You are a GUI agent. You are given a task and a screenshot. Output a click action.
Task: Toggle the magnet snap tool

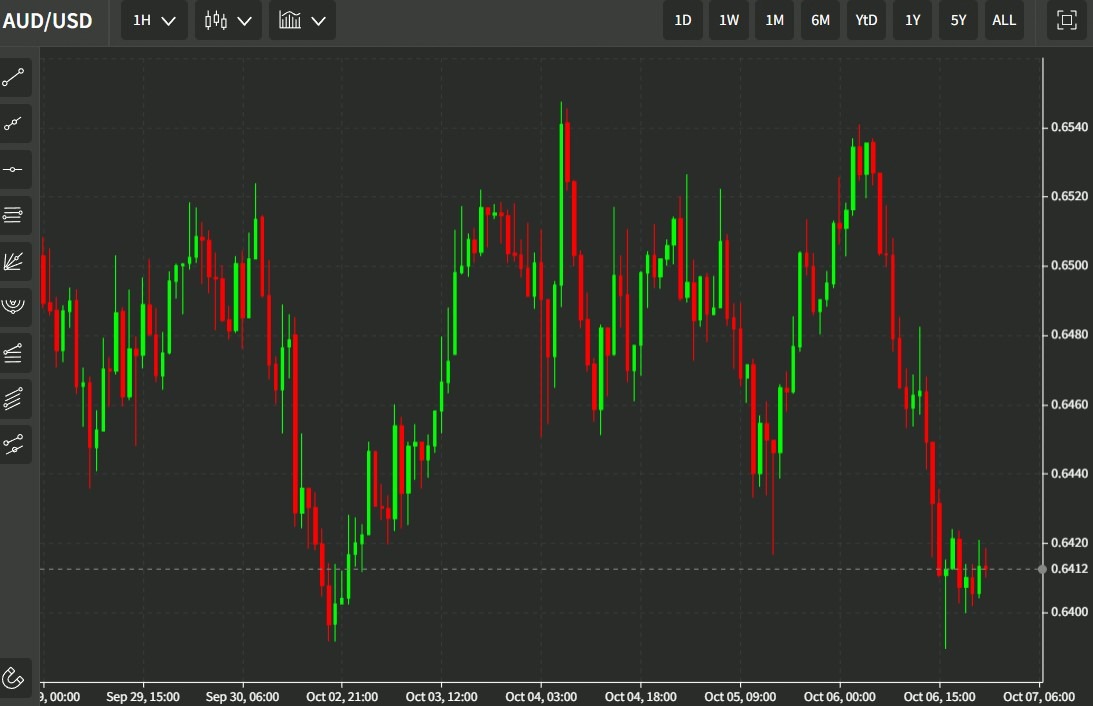click(15, 677)
